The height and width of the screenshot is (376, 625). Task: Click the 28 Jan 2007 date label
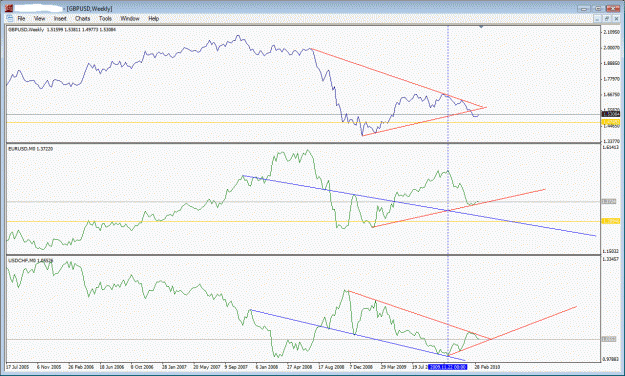[174, 367]
